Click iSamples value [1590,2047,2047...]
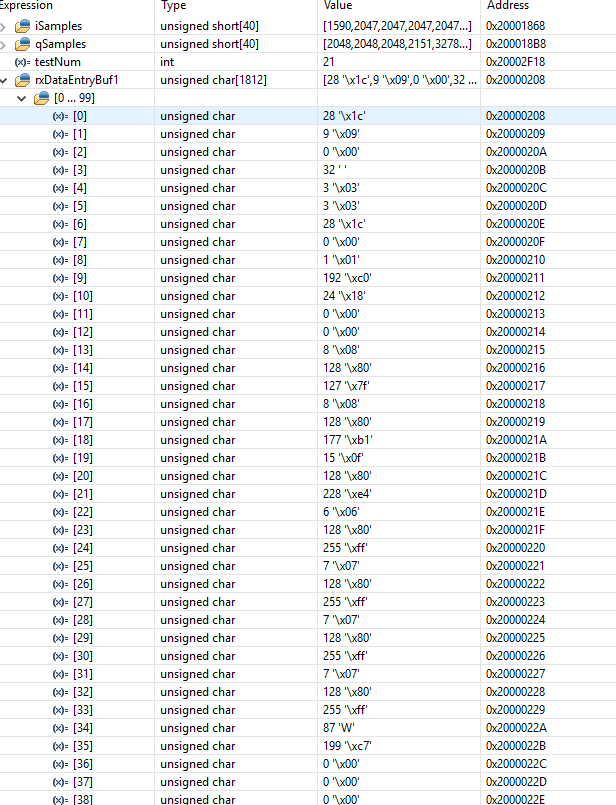Viewport: 616px width, 805px height. [397, 26]
